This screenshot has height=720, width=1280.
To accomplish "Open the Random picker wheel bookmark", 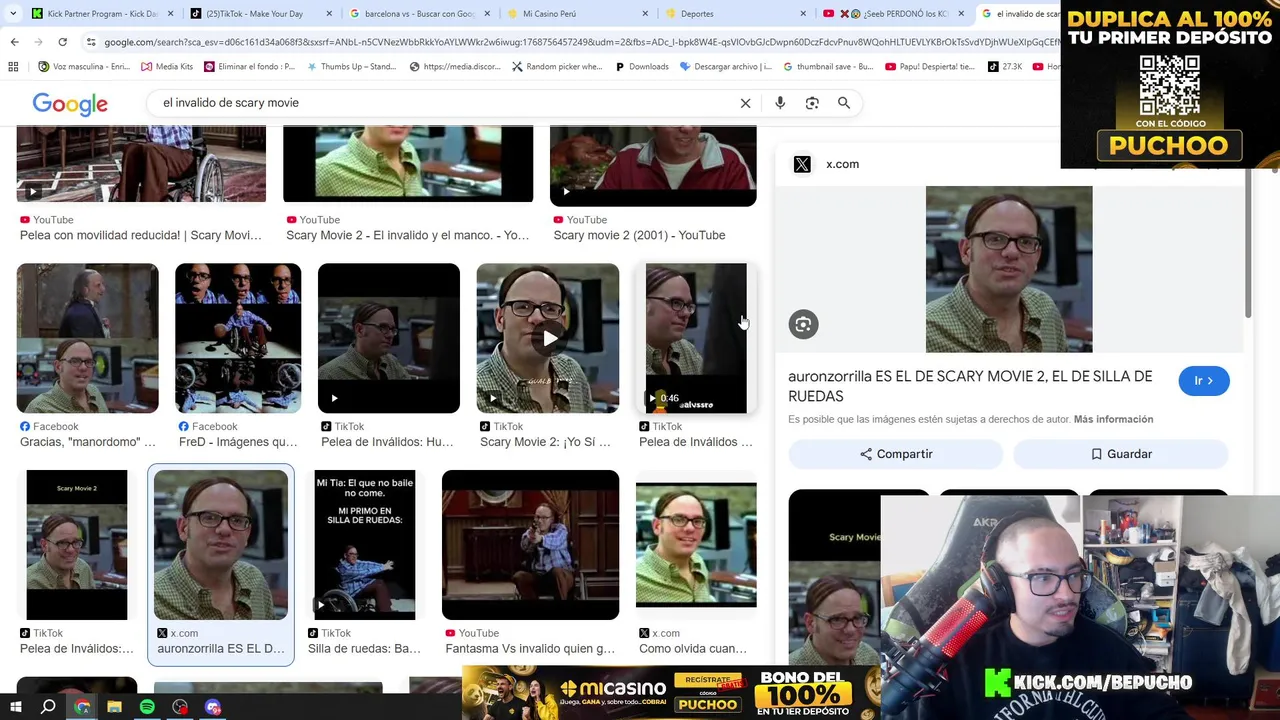I will pos(557,67).
